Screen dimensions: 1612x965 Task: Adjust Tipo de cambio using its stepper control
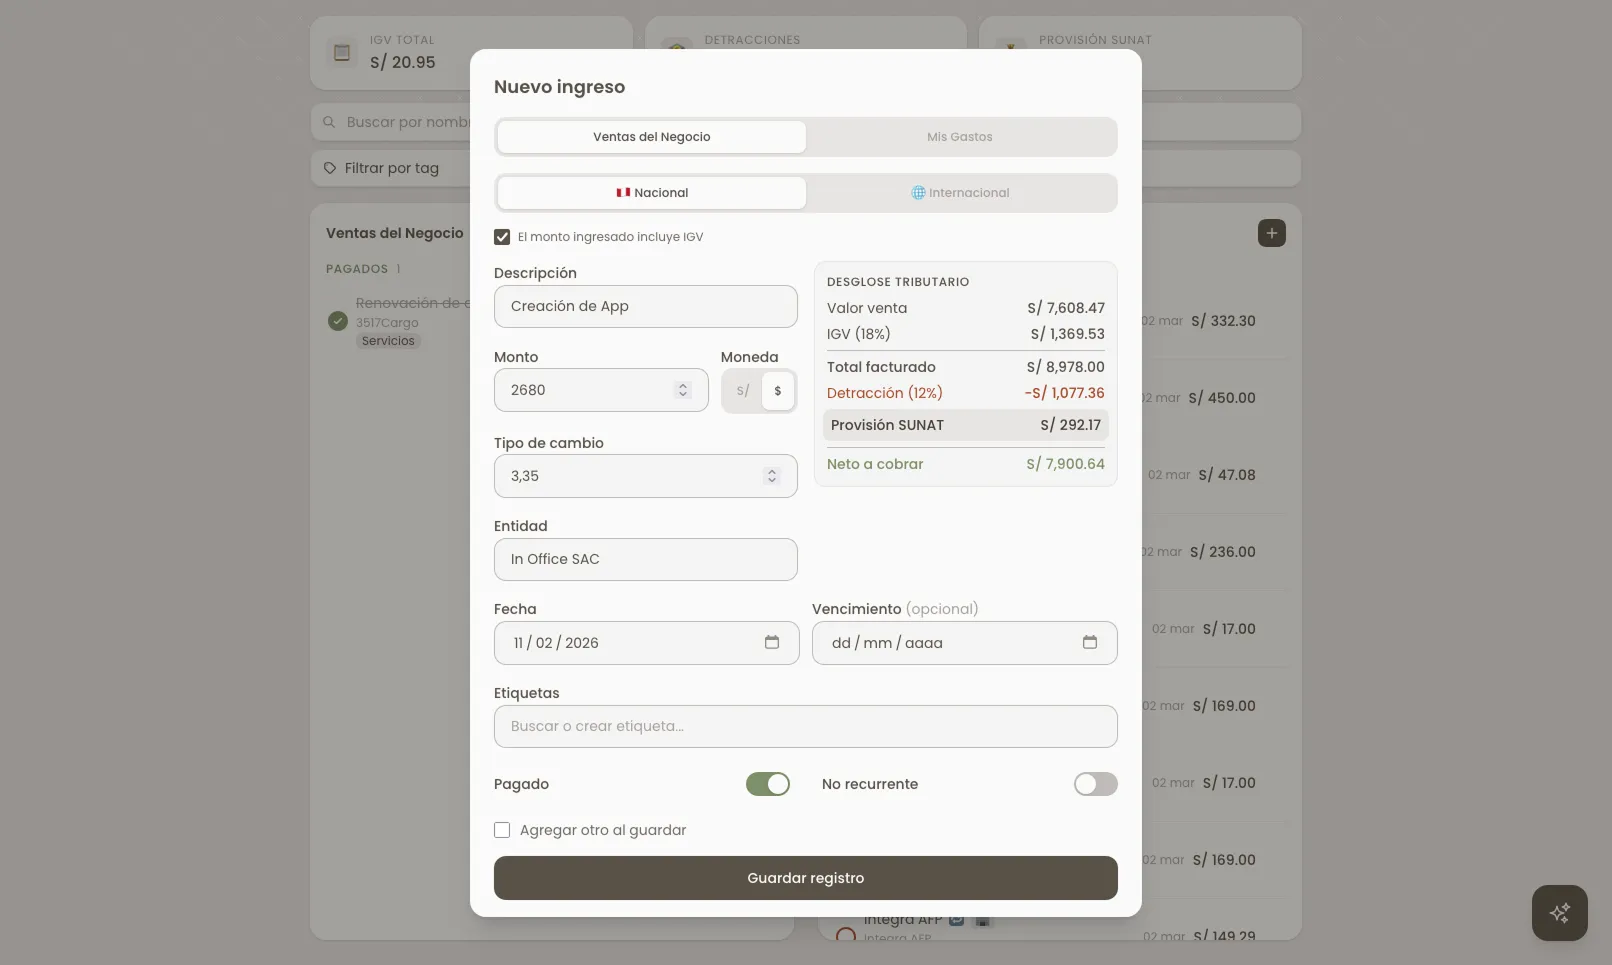[x=772, y=476]
